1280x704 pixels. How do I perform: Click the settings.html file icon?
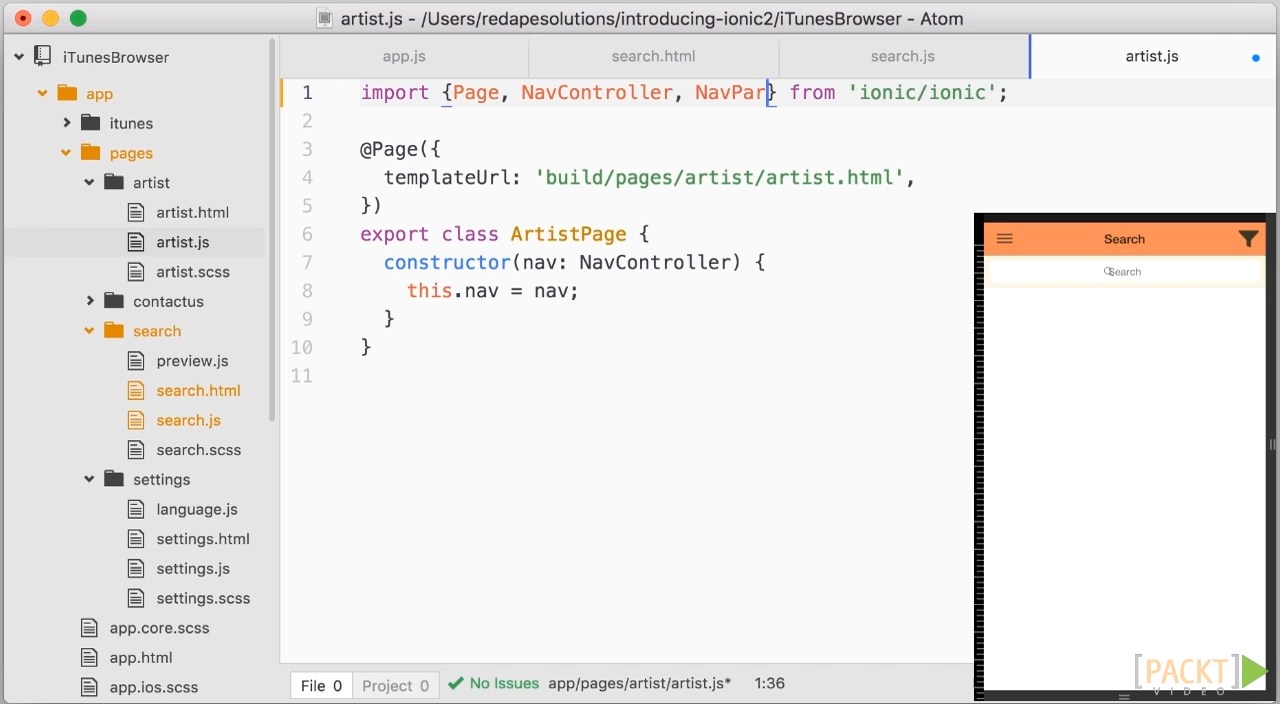tap(137, 538)
